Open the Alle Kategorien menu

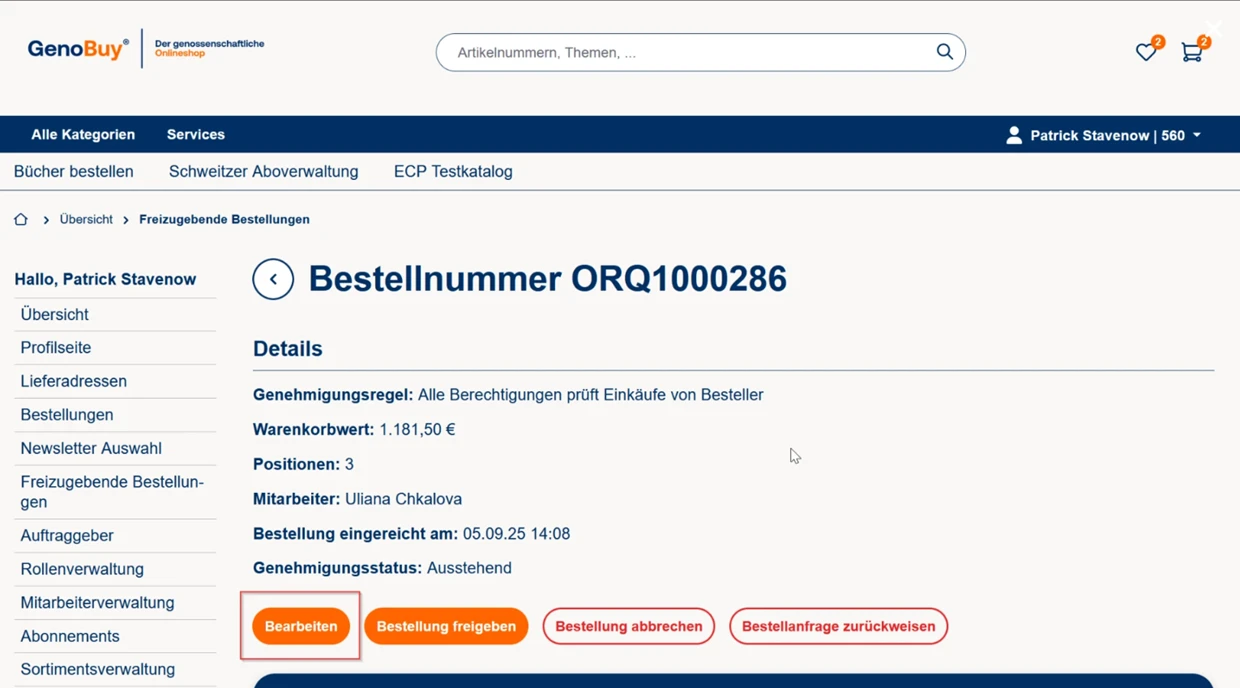(83, 135)
